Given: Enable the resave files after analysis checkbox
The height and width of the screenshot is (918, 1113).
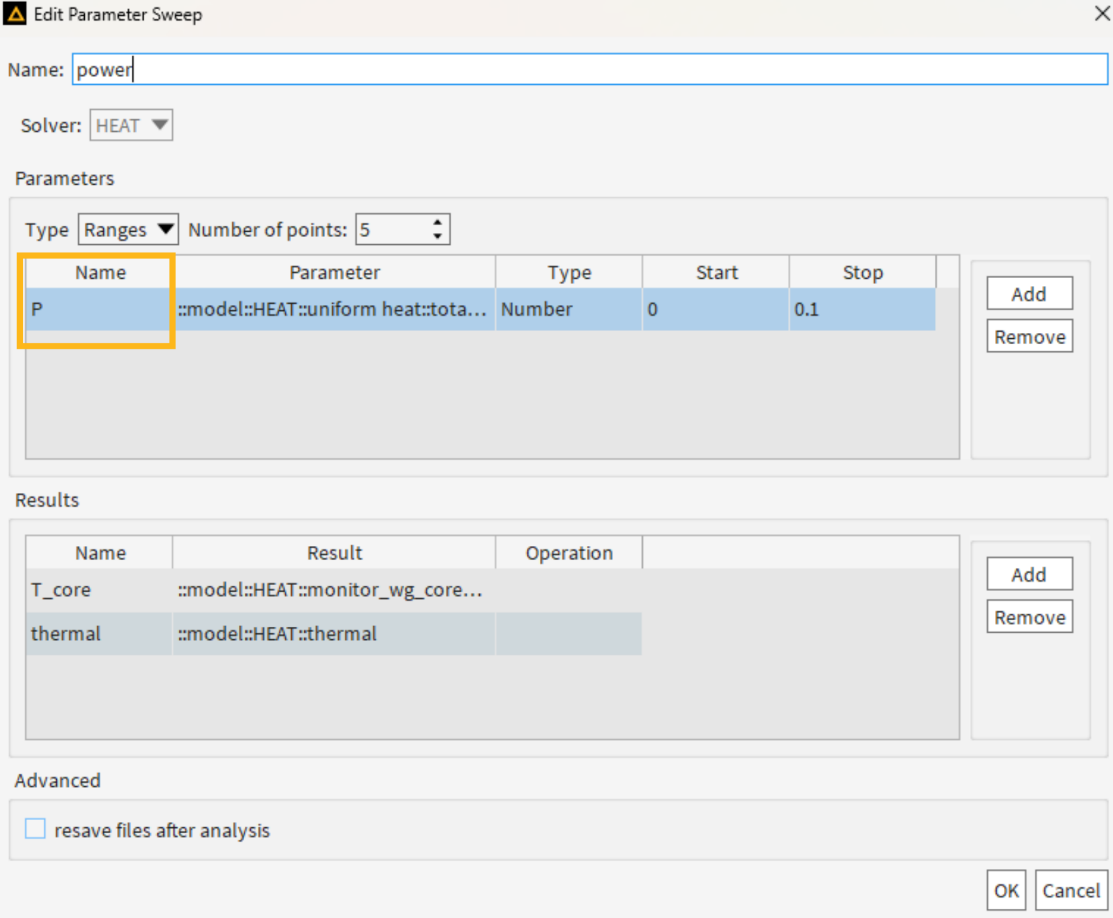Looking at the screenshot, I should click(x=36, y=828).
